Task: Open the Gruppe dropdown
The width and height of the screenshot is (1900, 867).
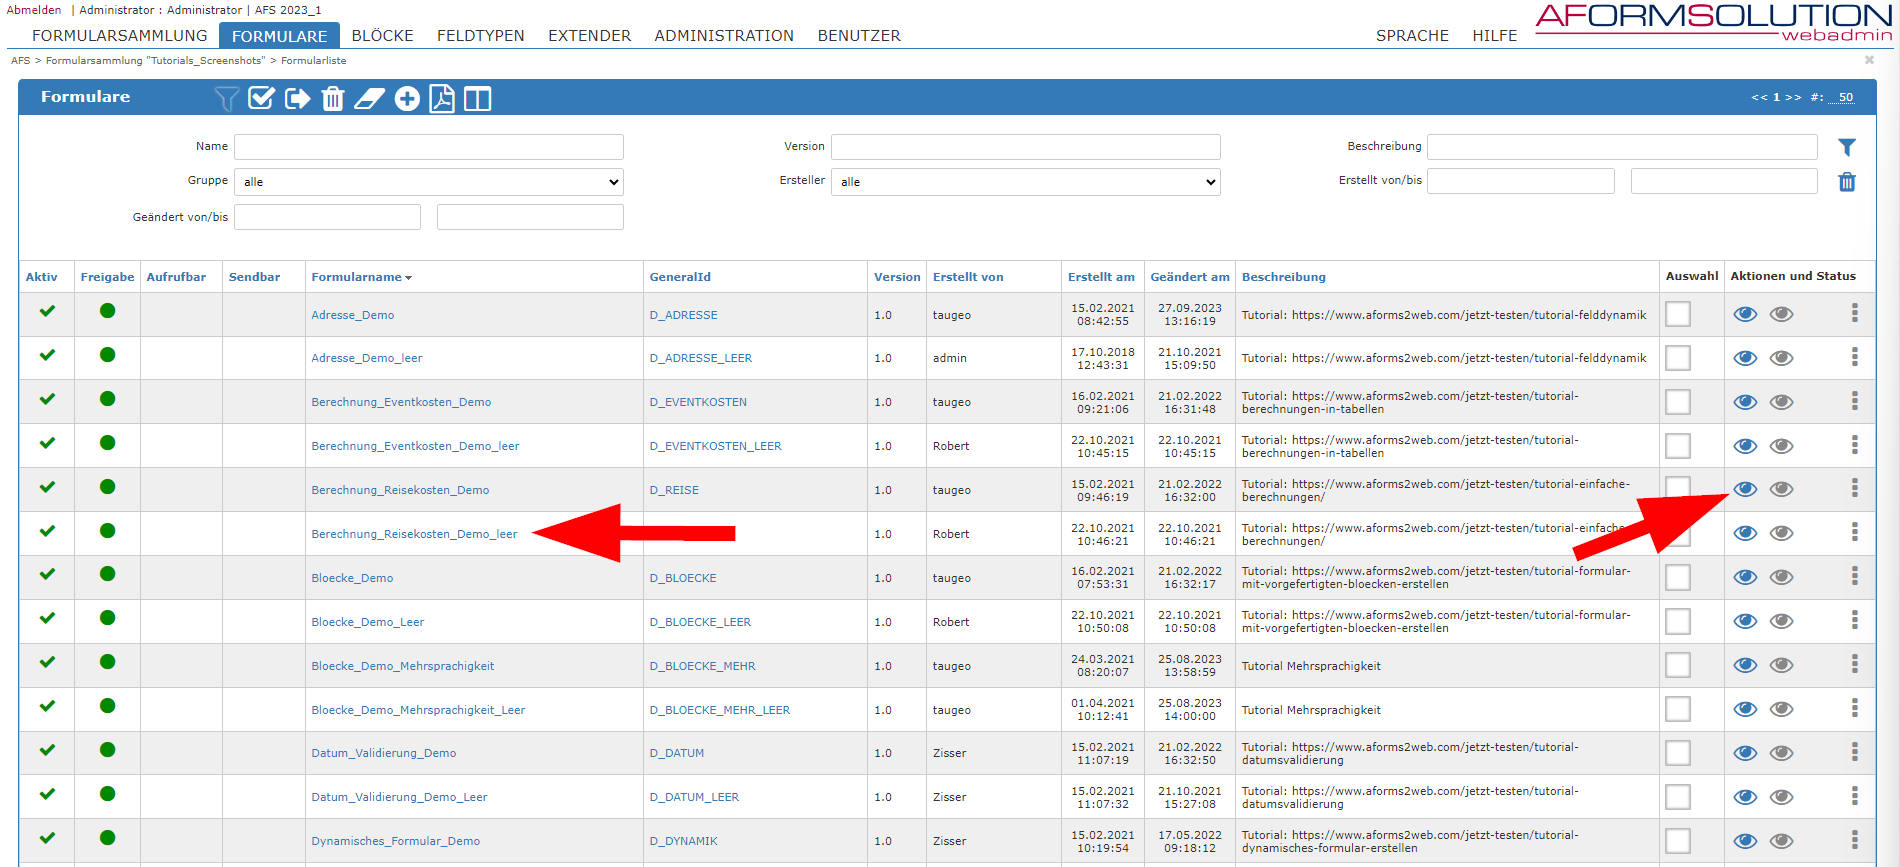Action: 428,182
